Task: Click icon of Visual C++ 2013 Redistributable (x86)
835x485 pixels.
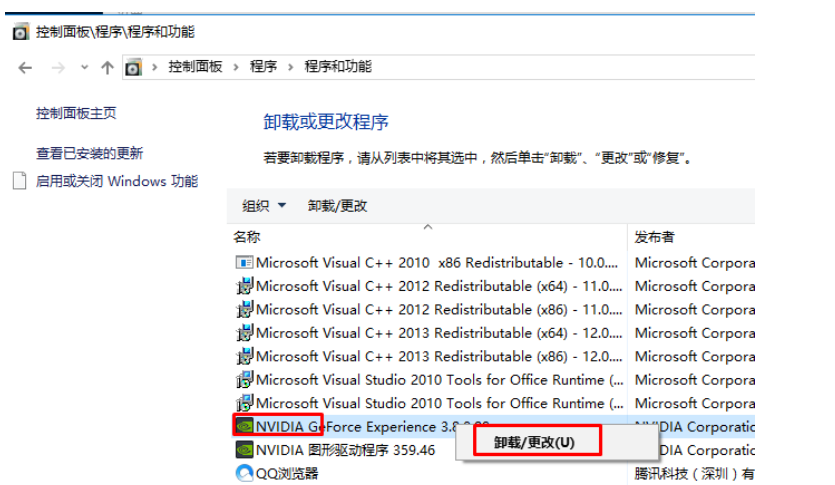Action: [244, 357]
